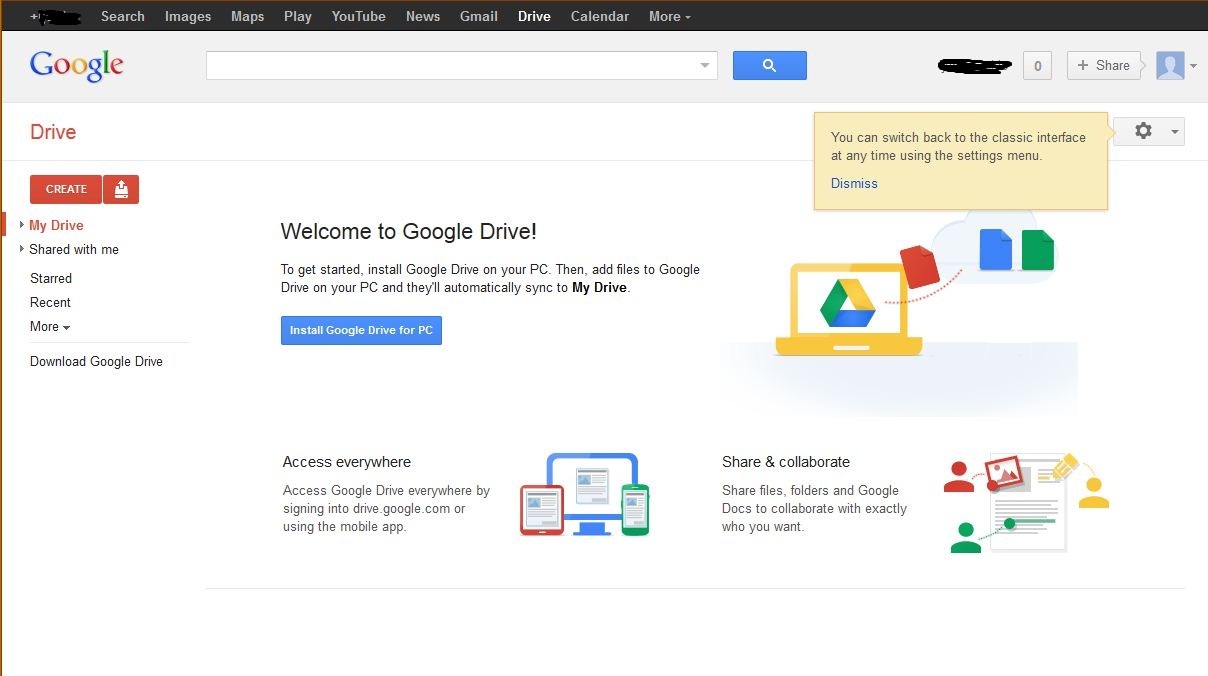Click the profile avatar icon
Image resolution: width=1208 pixels, height=676 pixels.
1170,66
